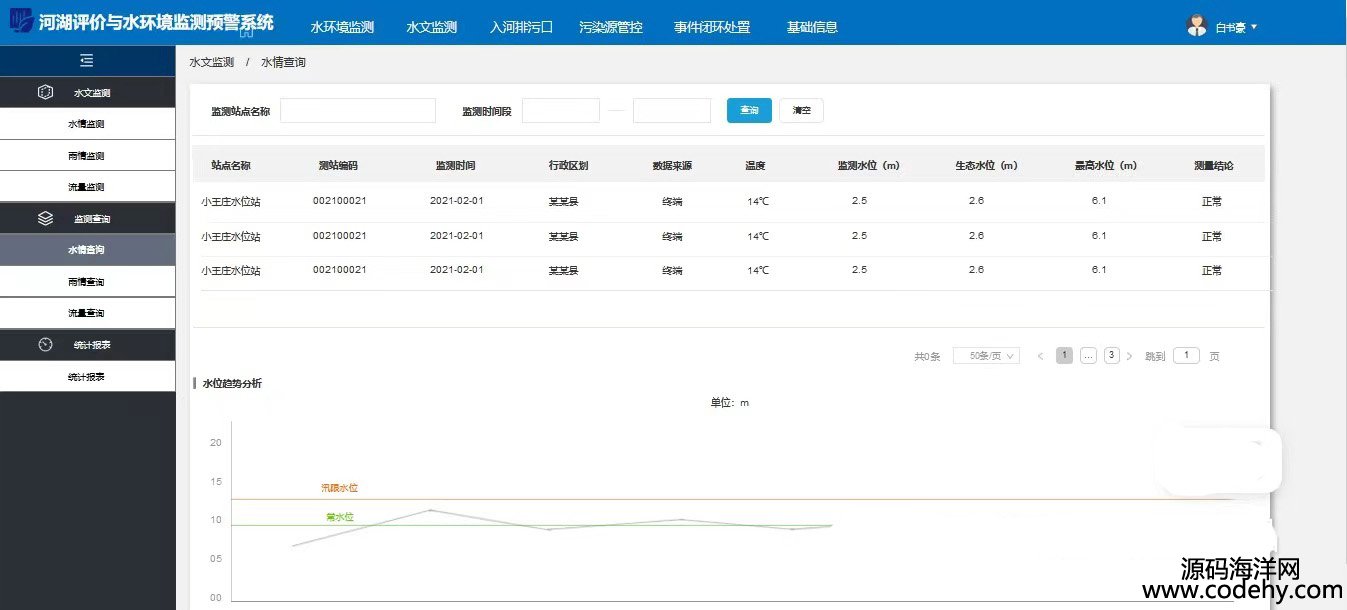Select 雨情查询 in the sidebar

pos(87,282)
